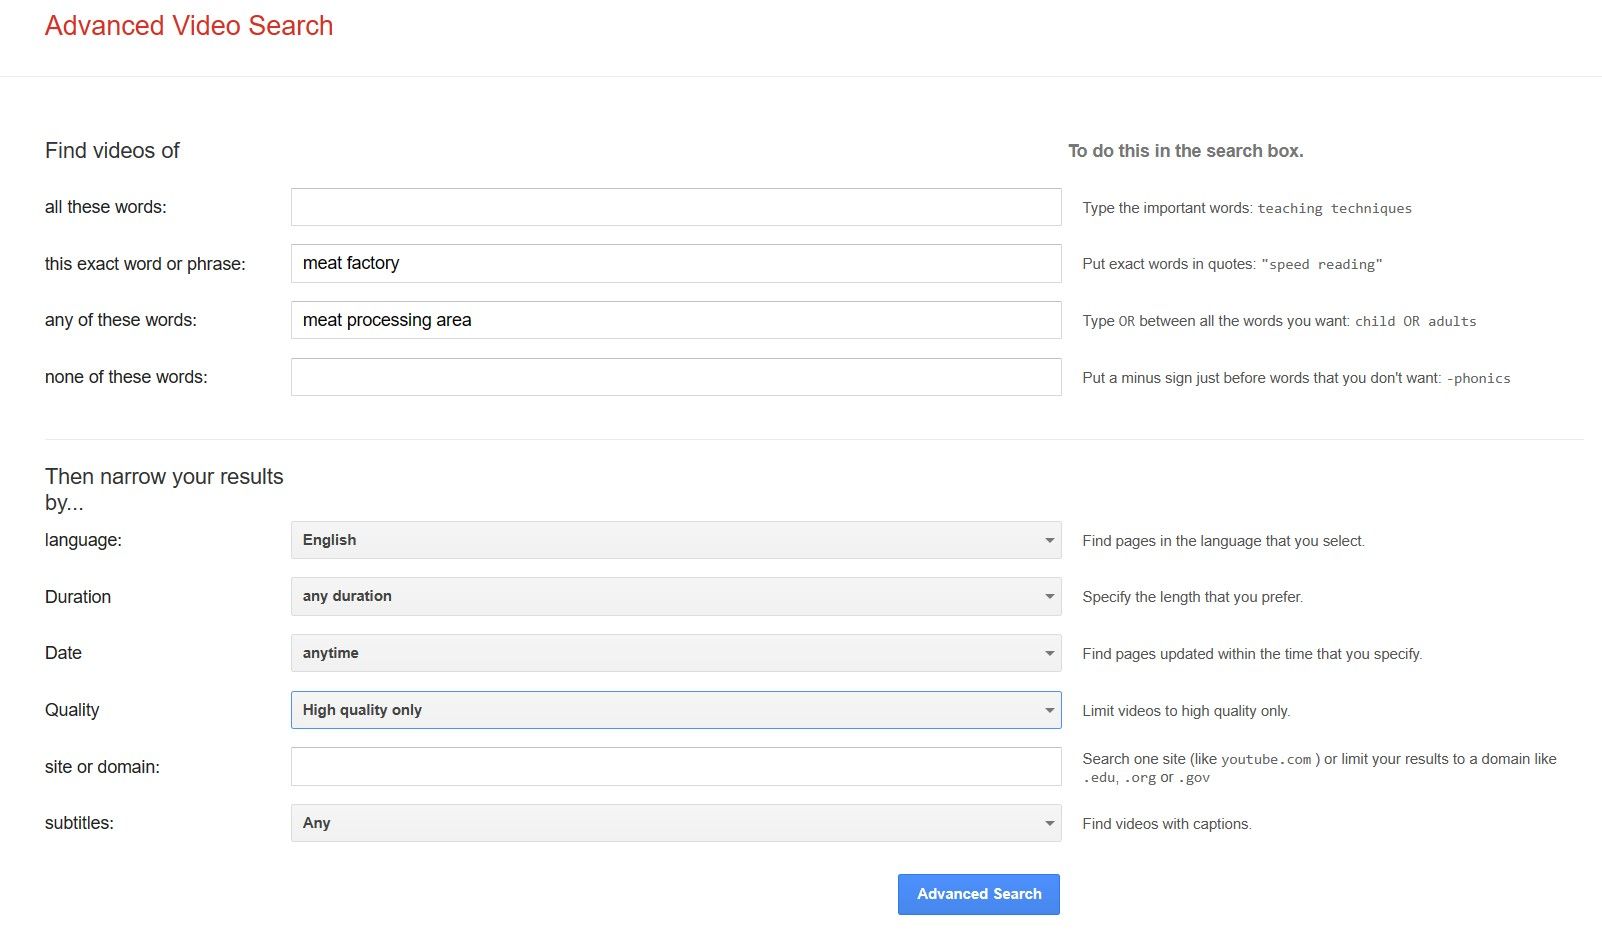Open the language dropdown
This screenshot has height=940, width=1602.
675,540
